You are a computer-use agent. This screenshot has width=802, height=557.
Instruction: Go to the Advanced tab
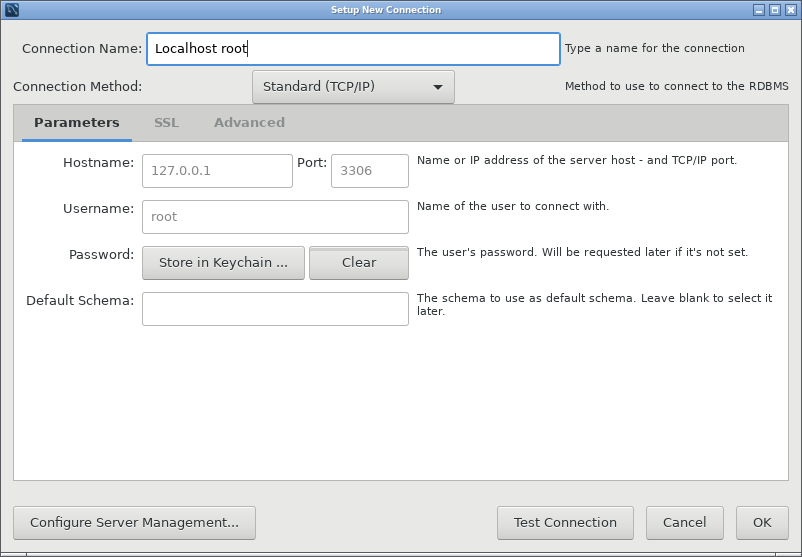[x=249, y=123]
